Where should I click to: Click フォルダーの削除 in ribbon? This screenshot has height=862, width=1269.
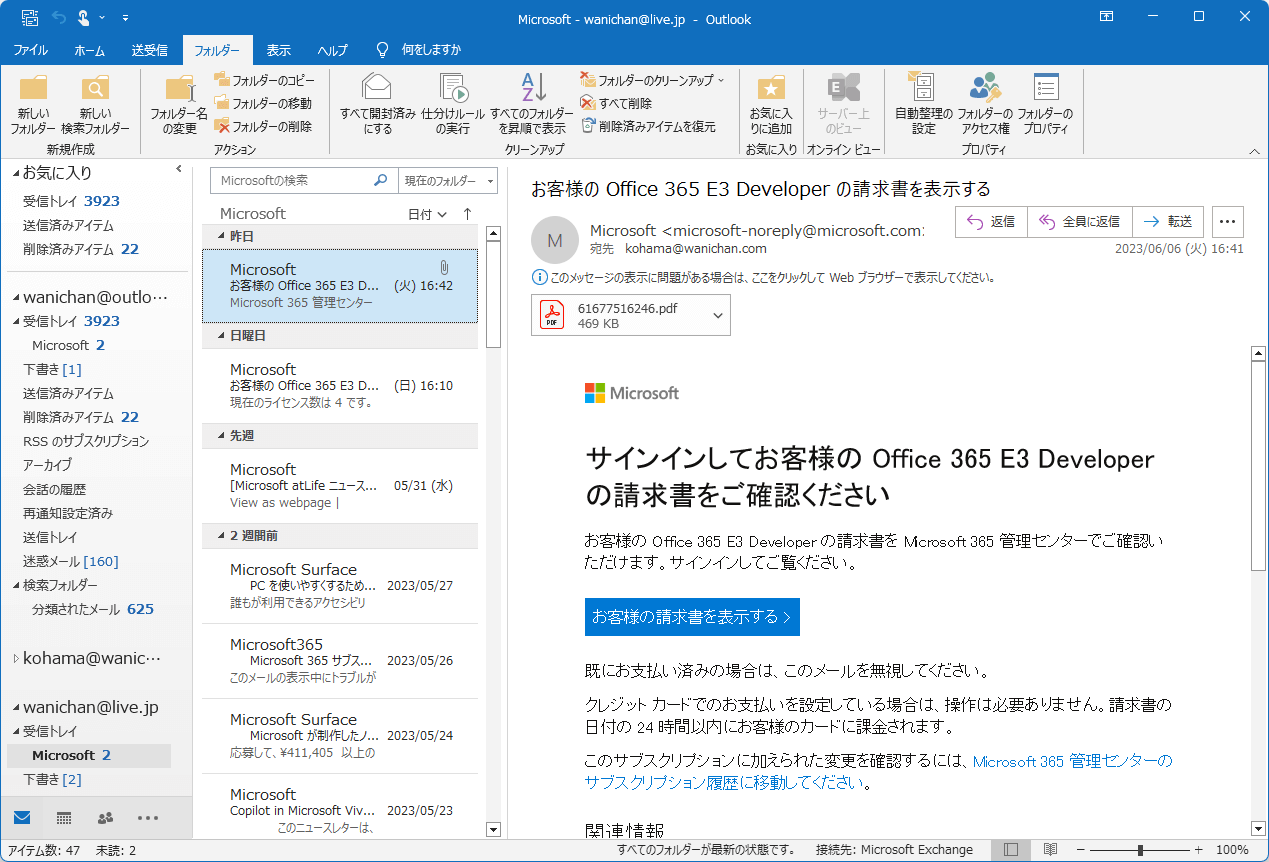pyautogui.click(x=264, y=126)
